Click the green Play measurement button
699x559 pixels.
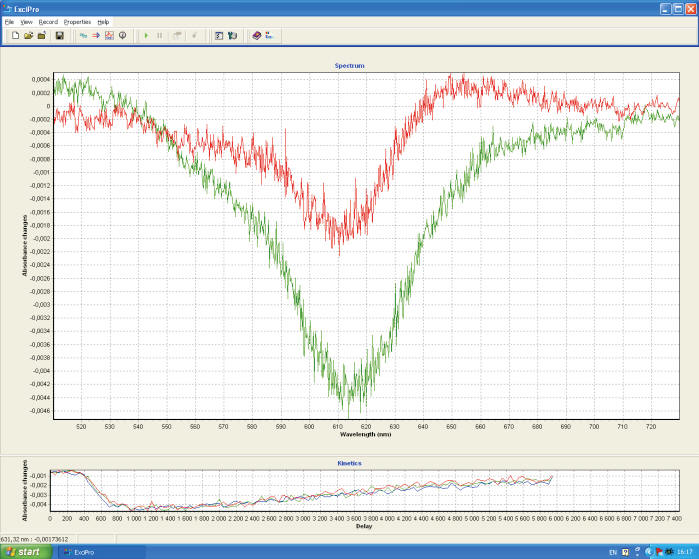146,36
